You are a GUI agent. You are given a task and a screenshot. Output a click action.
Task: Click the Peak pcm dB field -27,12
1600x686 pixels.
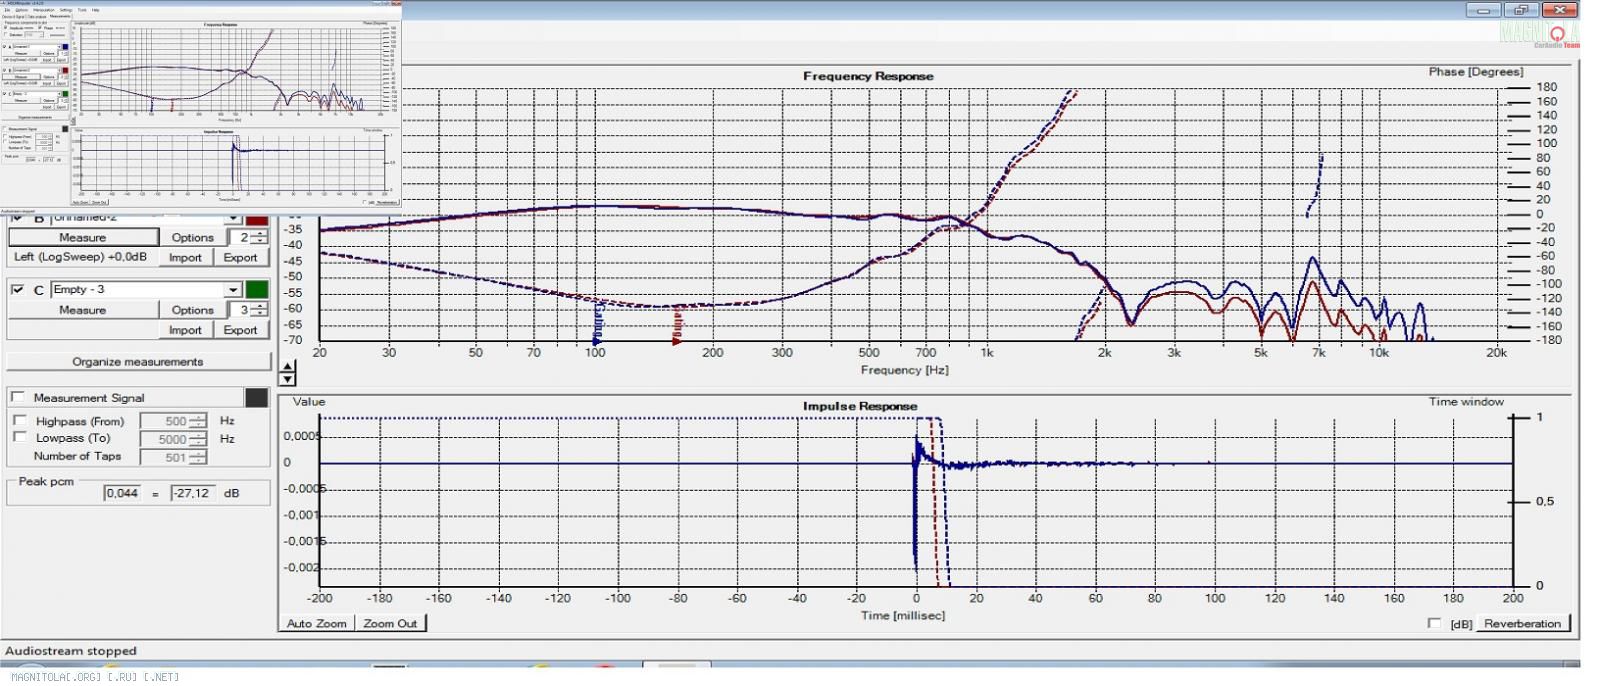[191, 493]
